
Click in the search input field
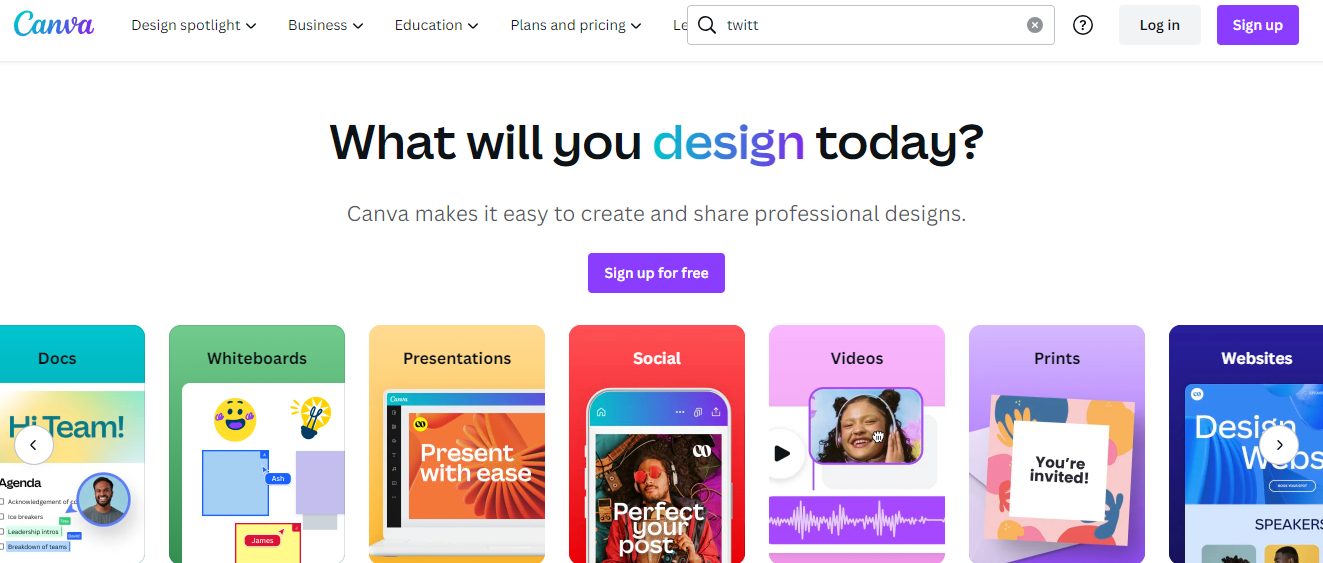(x=870, y=25)
